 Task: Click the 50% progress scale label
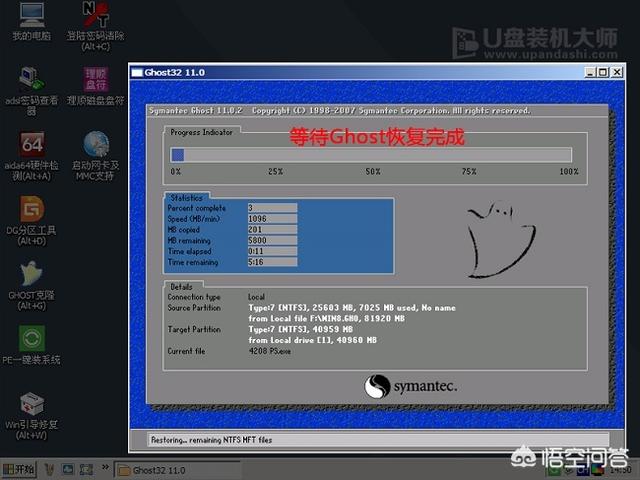click(x=373, y=172)
